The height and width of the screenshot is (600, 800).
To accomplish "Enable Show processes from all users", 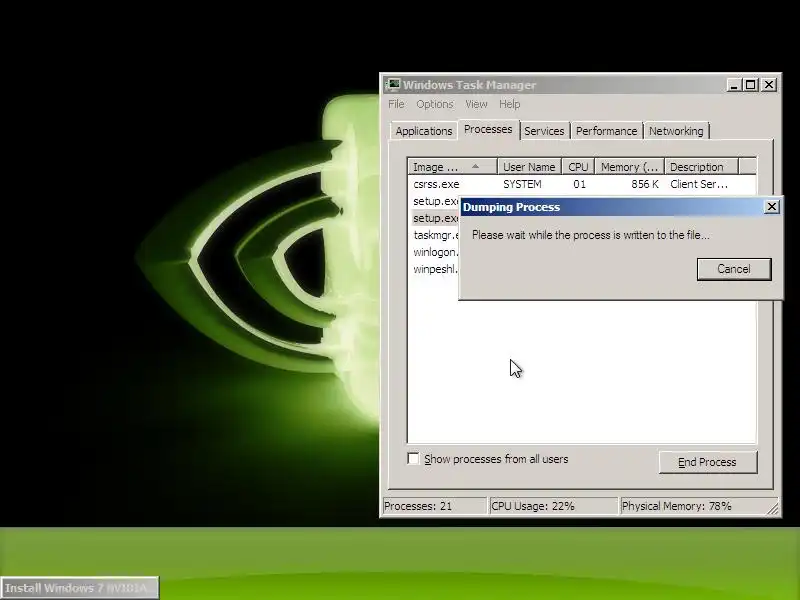I will tap(413, 459).
